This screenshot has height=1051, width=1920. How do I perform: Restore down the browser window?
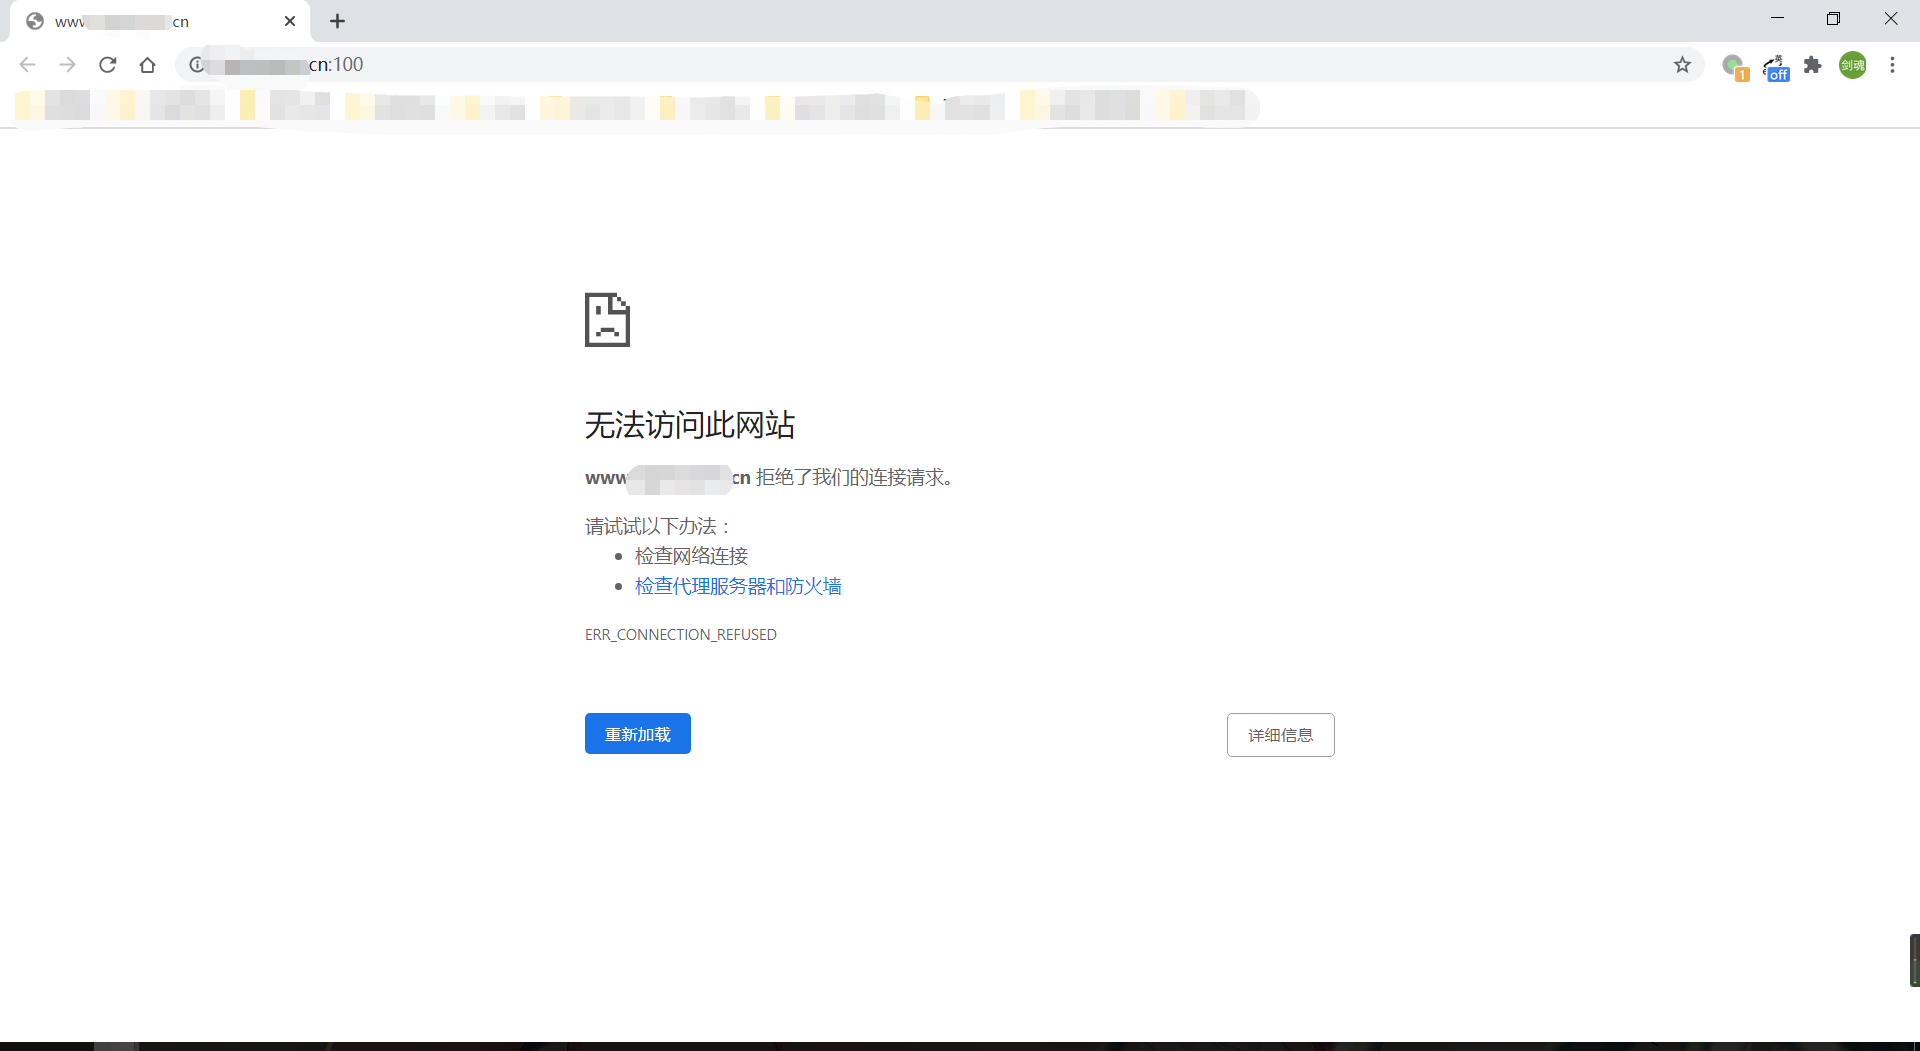(1833, 19)
